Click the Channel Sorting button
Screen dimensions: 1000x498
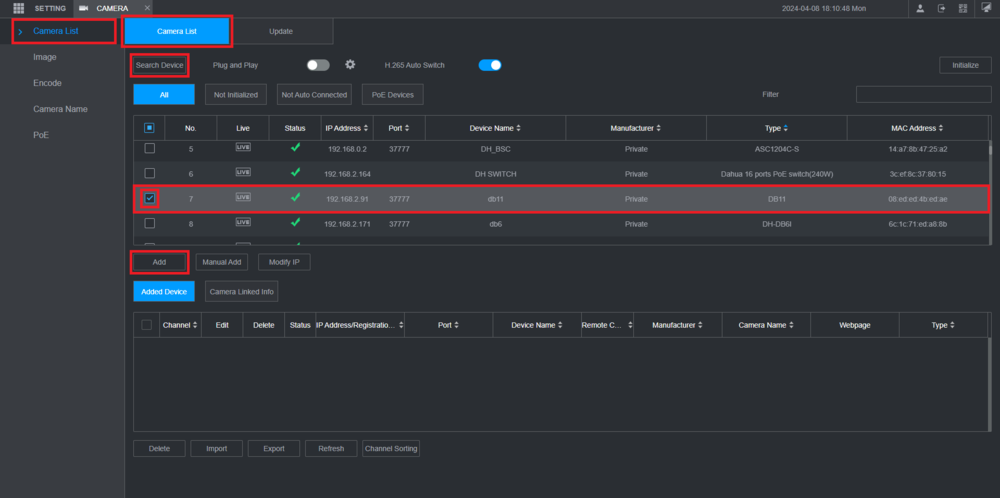391,448
